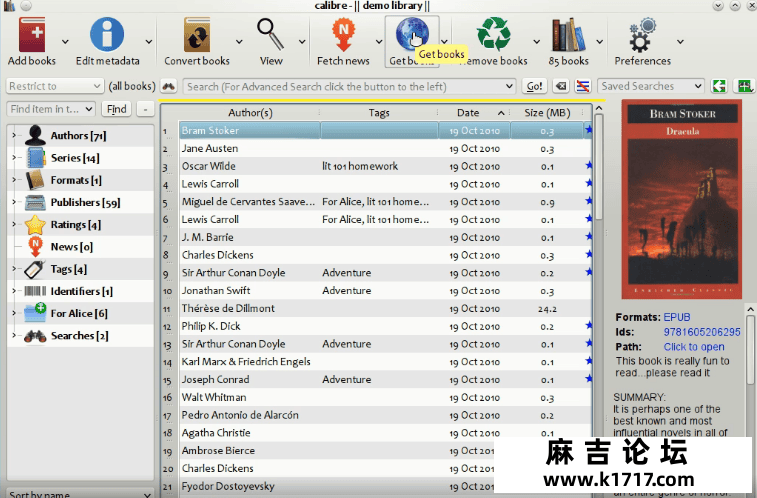This screenshot has height=498, width=757.
Task: Toggle search highlight icon beside clear button
Action: [583, 86]
